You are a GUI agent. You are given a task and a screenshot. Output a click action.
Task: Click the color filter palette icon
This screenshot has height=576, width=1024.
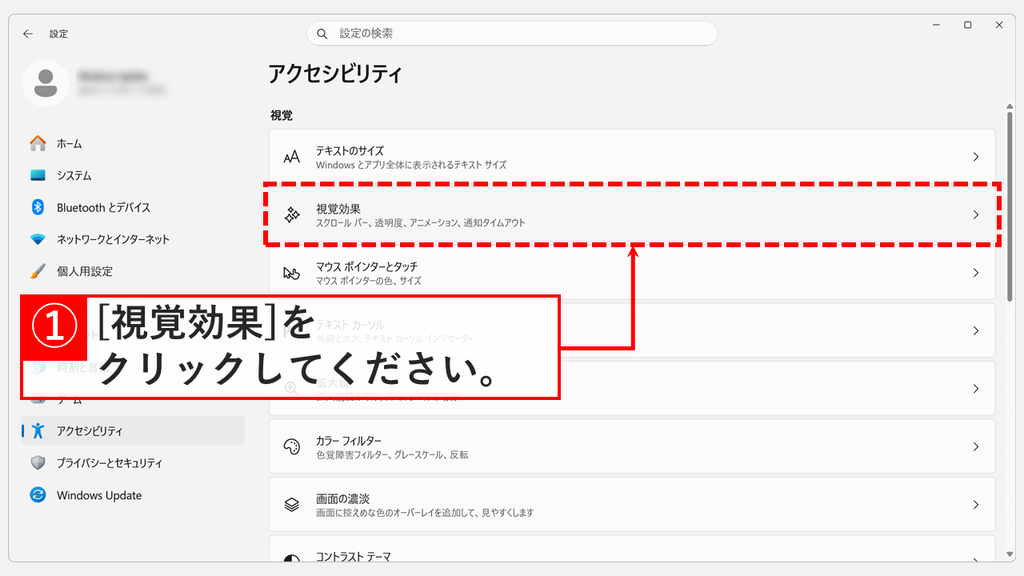(292, 447)
